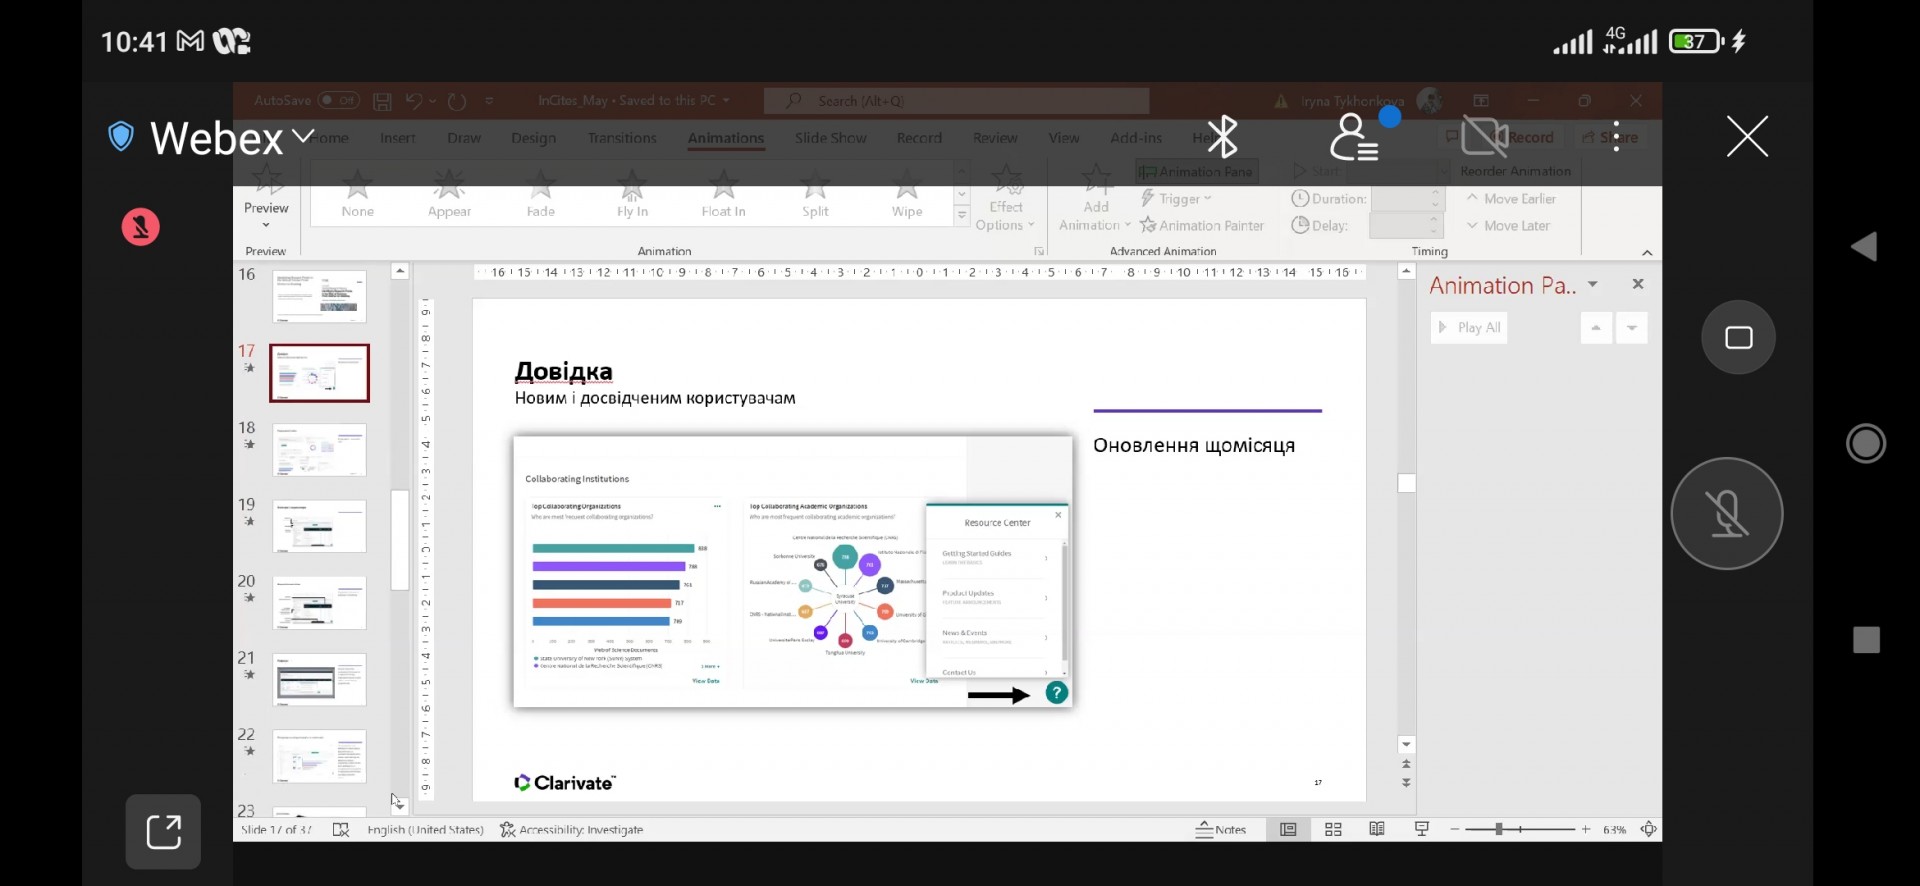Tap the Webex Bluetooth audio icon

click(x=1222, y=137)
